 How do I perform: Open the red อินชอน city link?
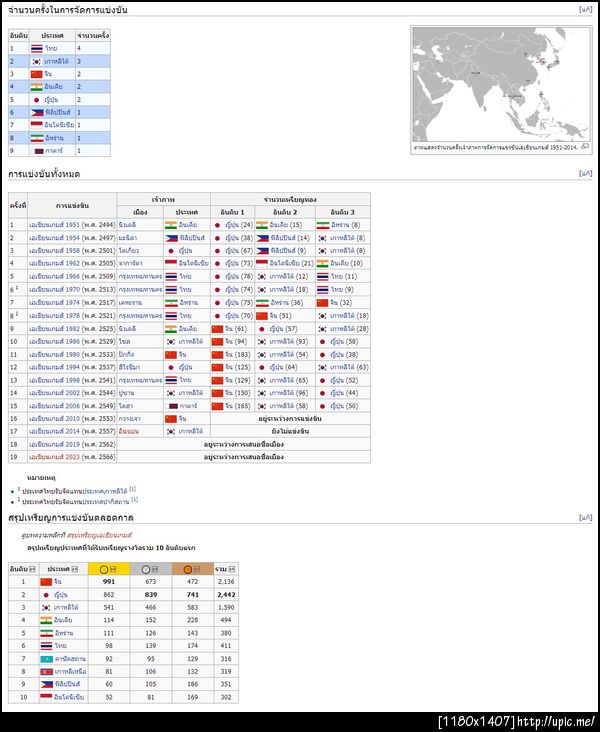(x=128, y=431)
